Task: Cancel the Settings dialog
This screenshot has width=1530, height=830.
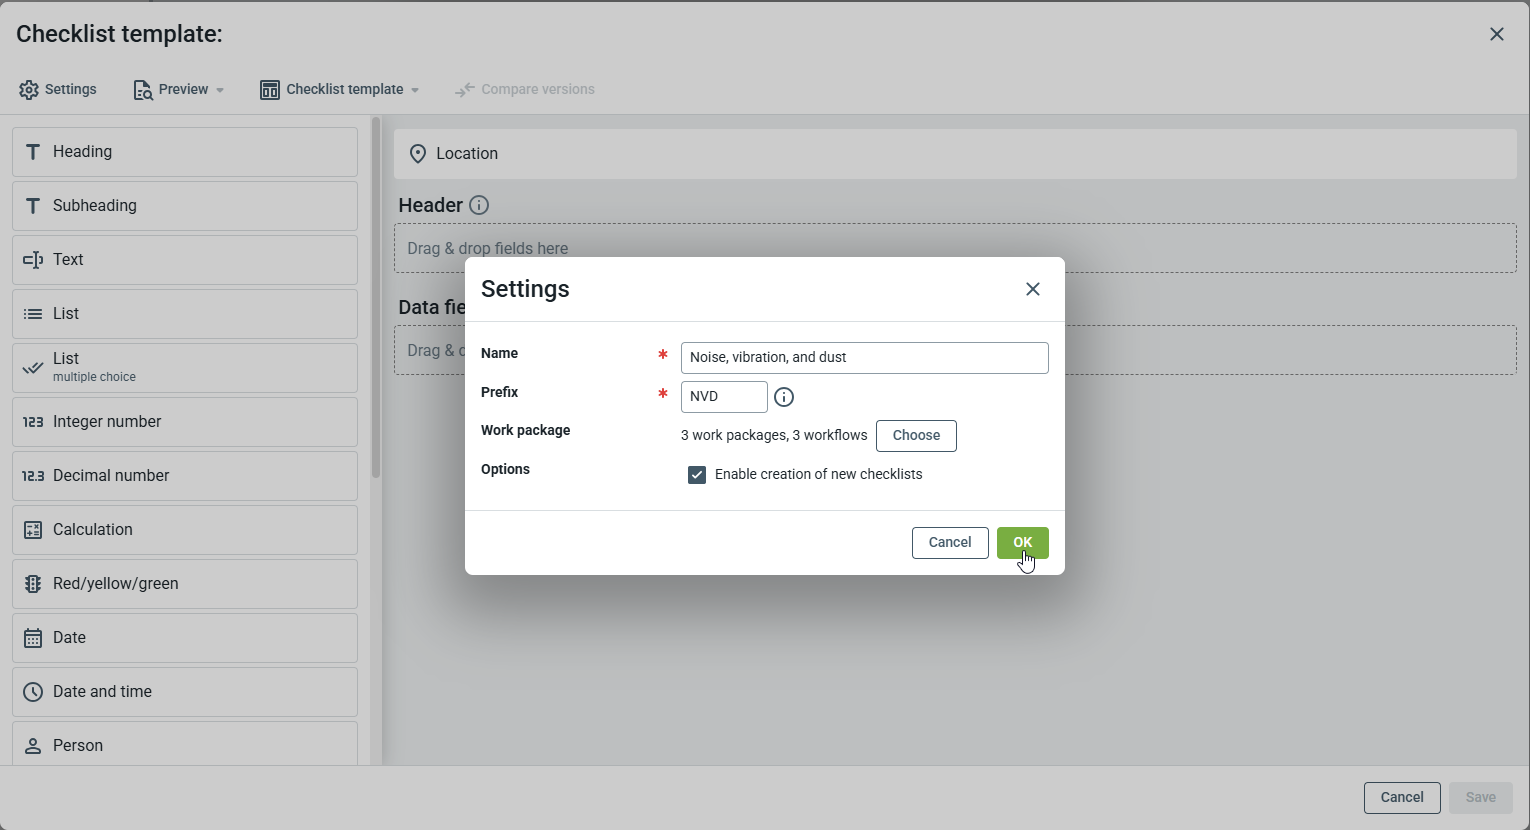Action: (x=950, y=543)
